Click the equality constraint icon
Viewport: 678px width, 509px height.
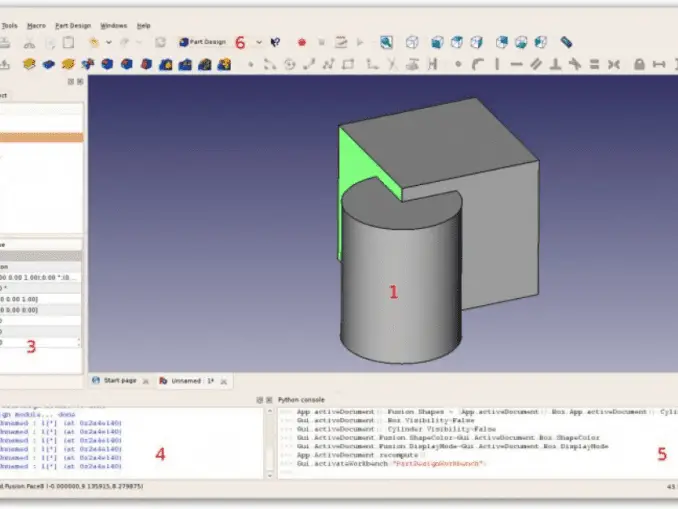coord(595,64)
